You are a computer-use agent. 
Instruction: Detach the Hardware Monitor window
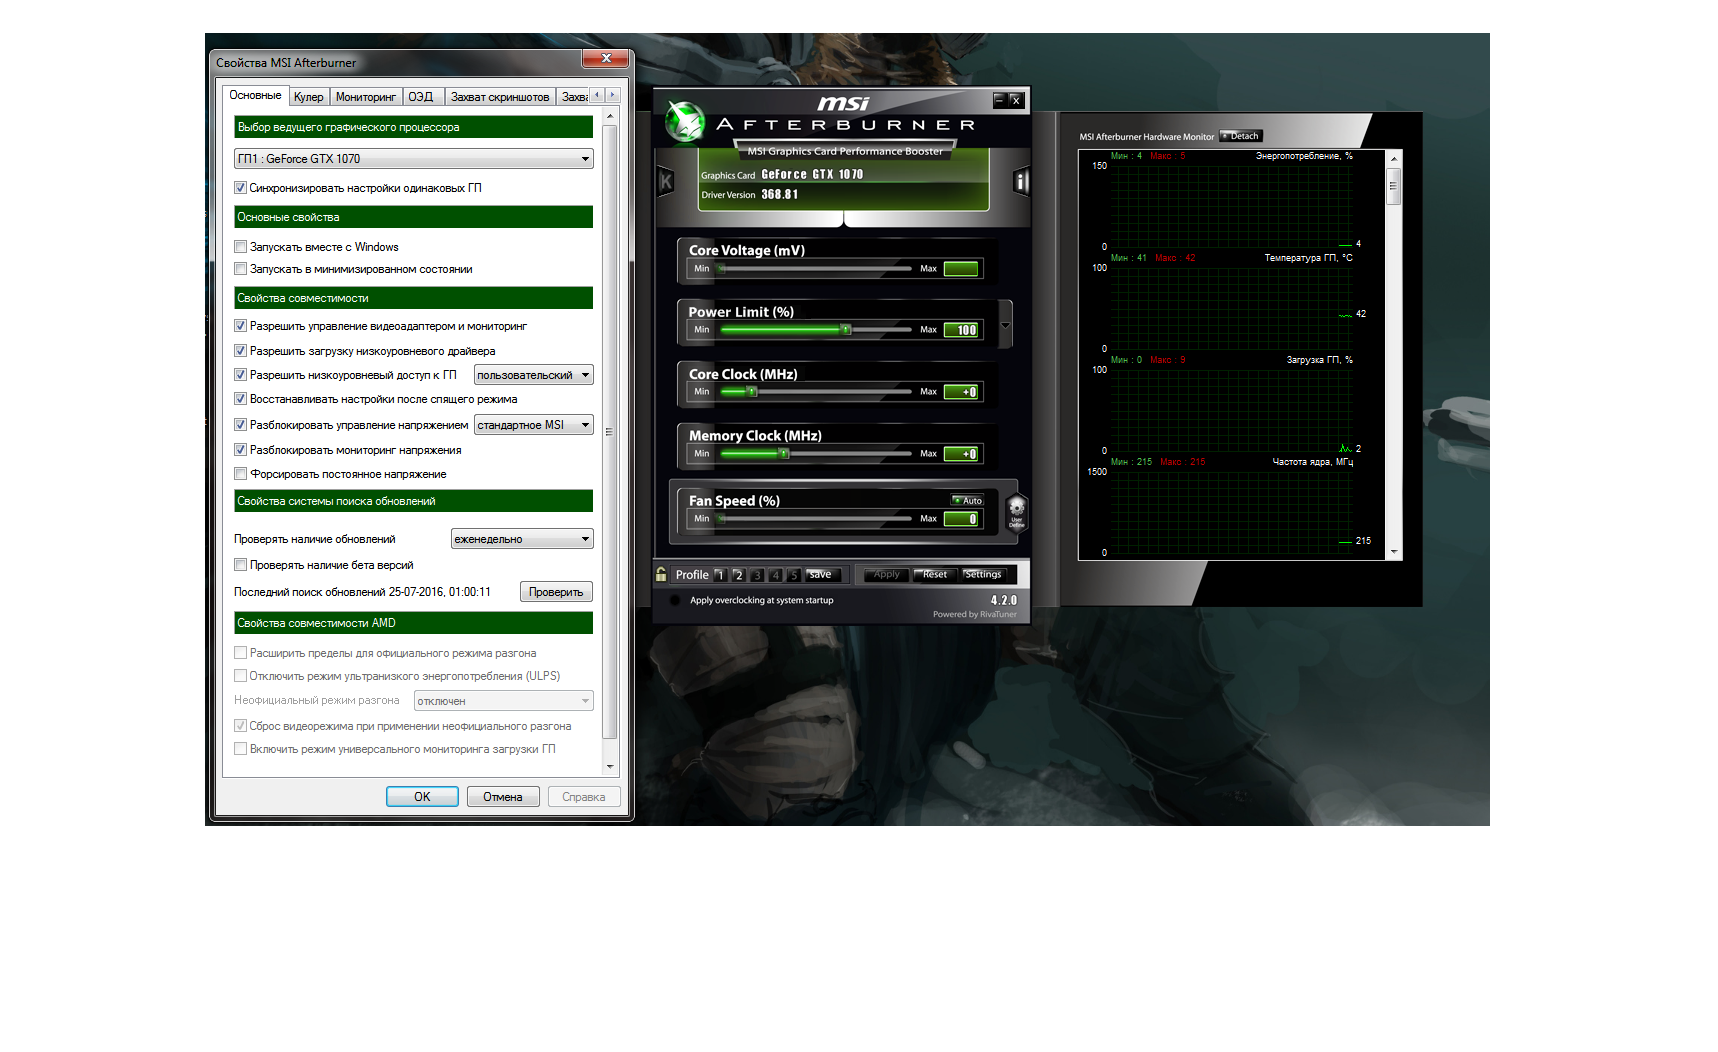coord(1241,136)
